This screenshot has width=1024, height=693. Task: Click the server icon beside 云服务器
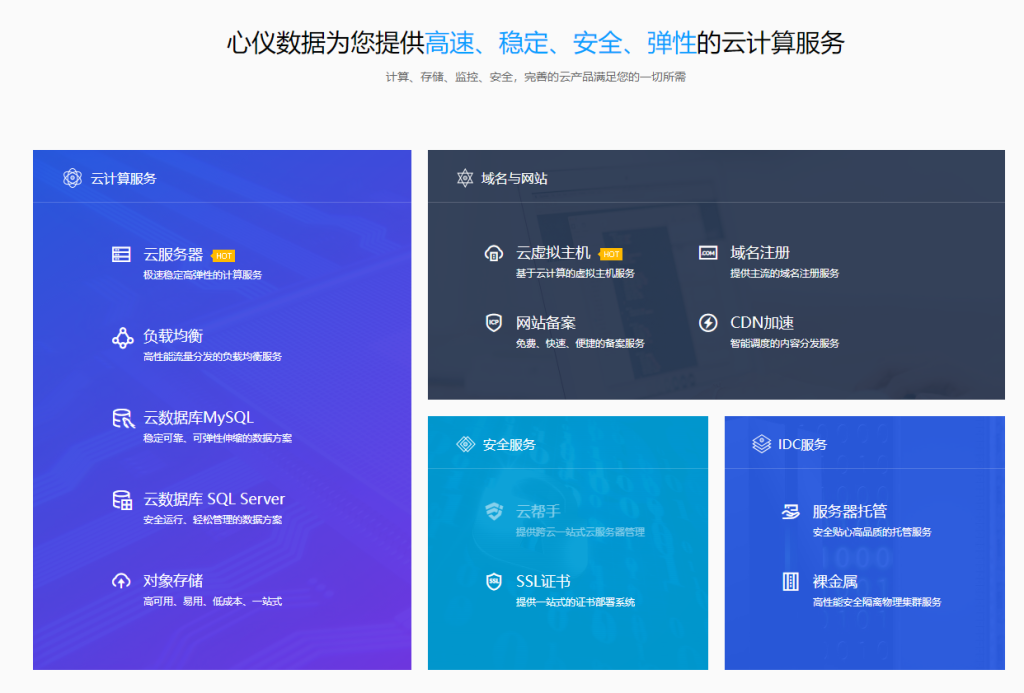point(121,254)
